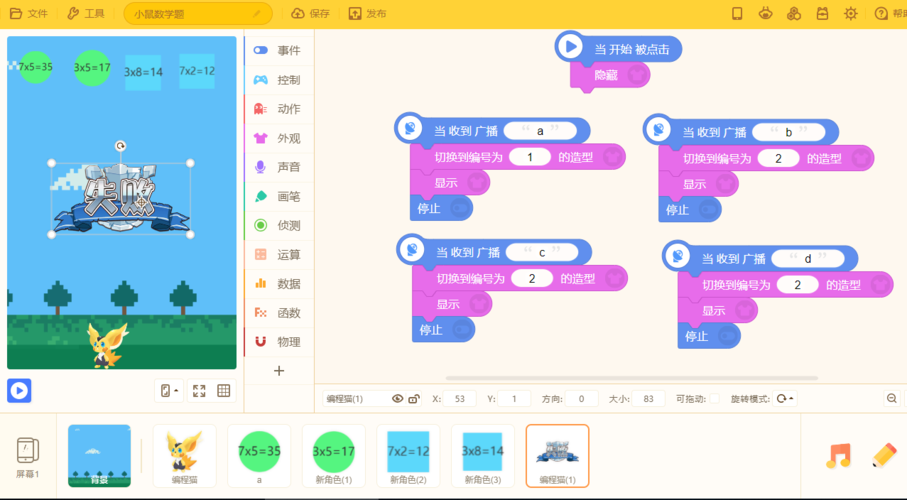The height and width of the screenshot is (500, 907).
Task: Click the mobile device preview icon
Action: coord(737,14)
